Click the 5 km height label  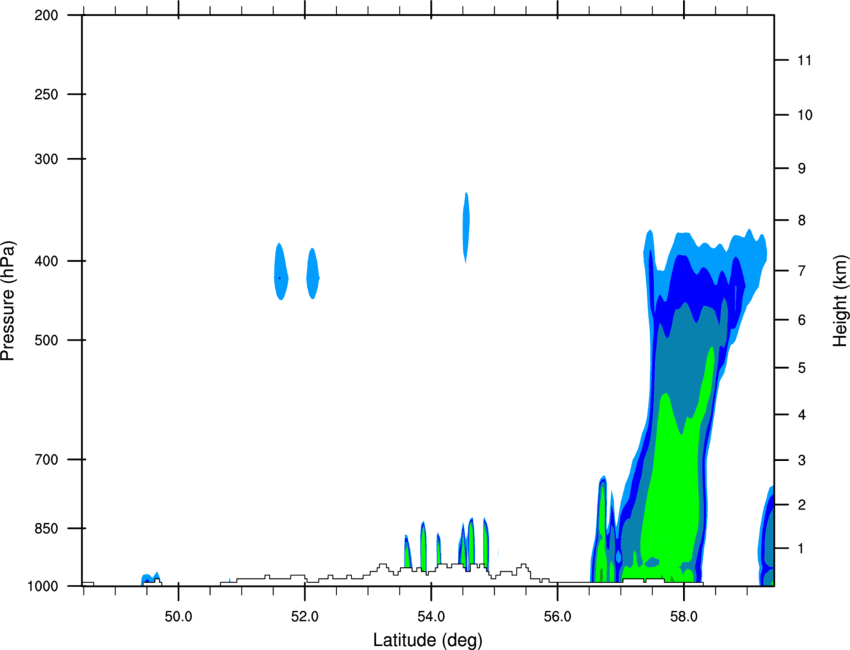[x=802, y=368]
